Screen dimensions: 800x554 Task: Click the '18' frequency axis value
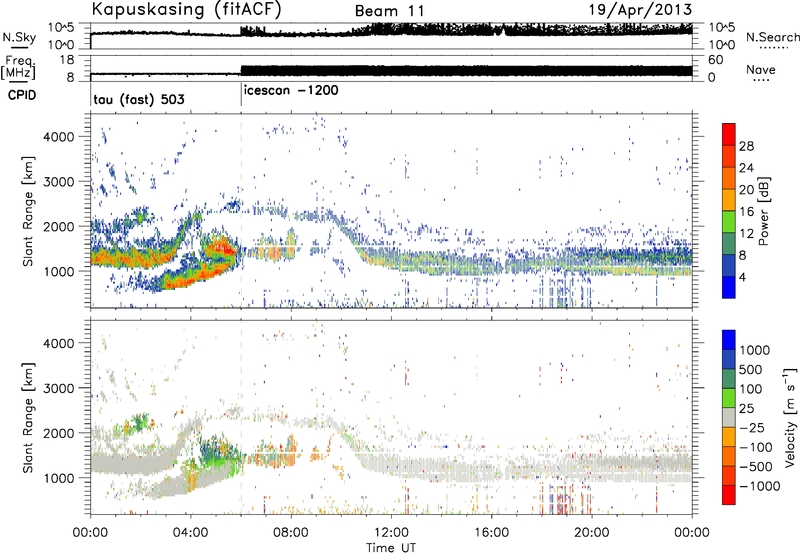67,60
